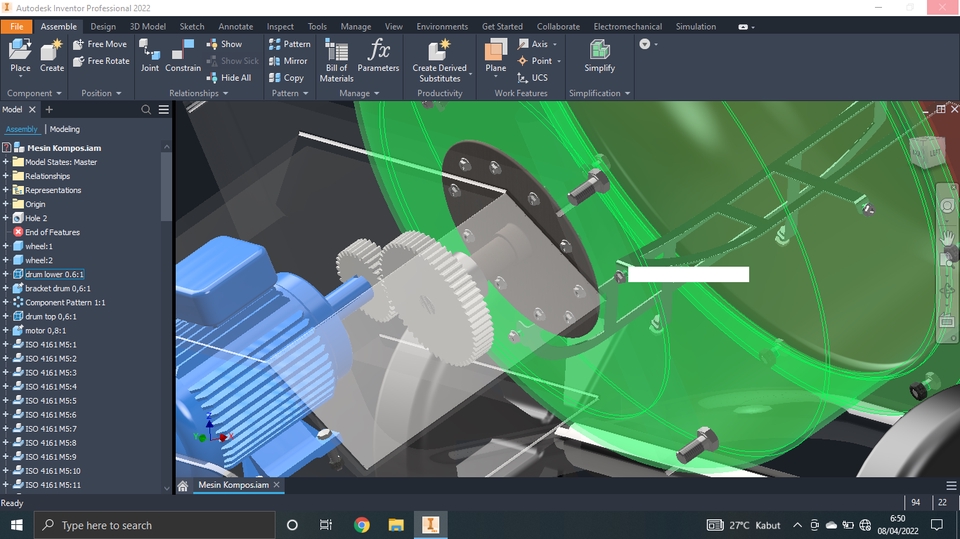Switch browser to Modeling view
This screenshot has height=539, width=960.
coord(65,129)
